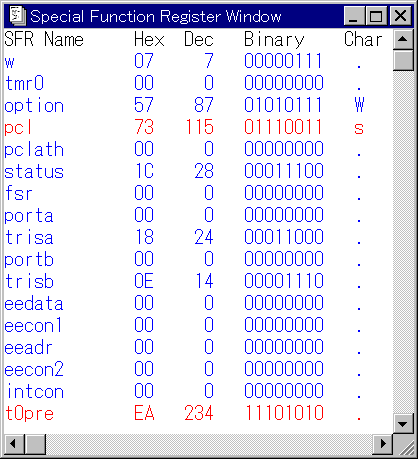Select the pcl register row

(198, 127)
